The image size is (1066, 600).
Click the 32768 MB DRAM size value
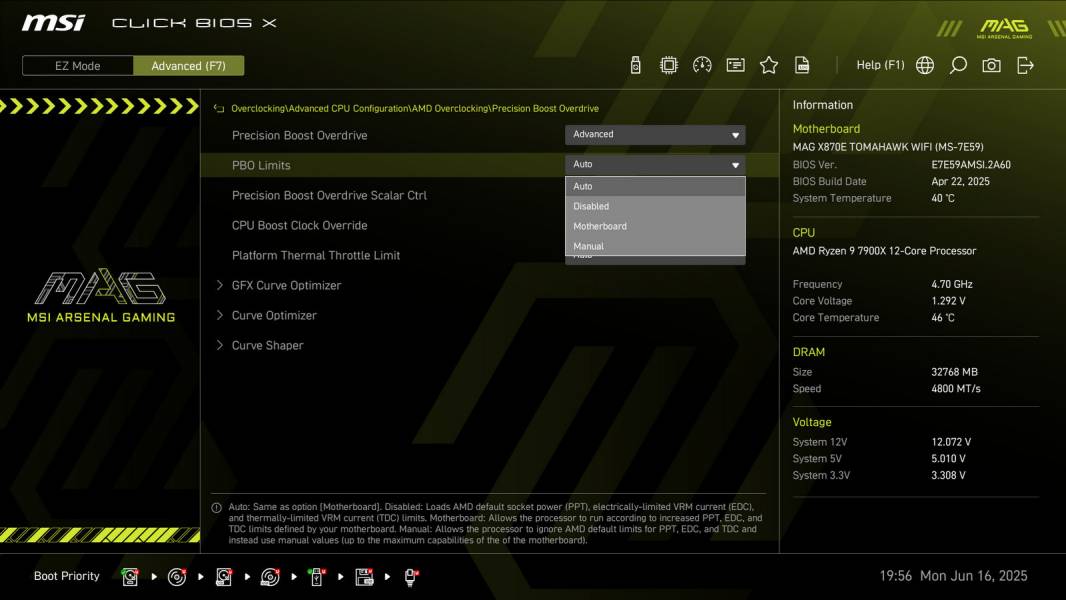coord(954,372)
